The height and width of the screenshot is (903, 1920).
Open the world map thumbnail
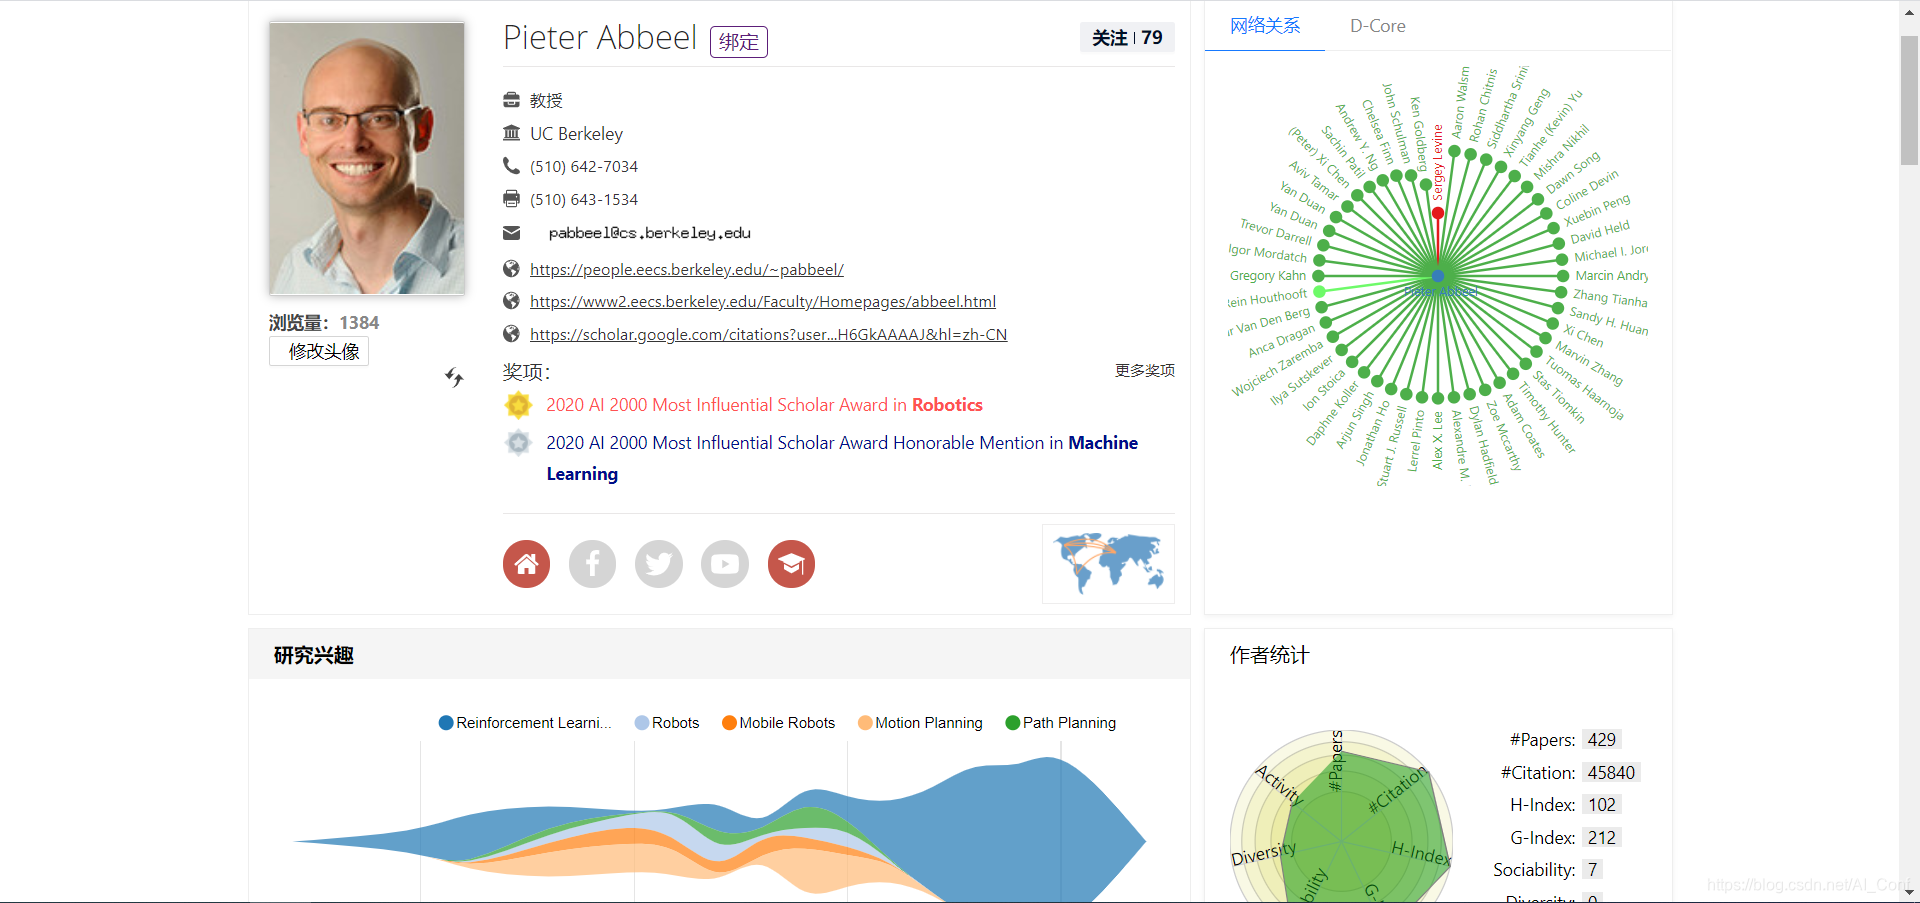click(1108, 564)
